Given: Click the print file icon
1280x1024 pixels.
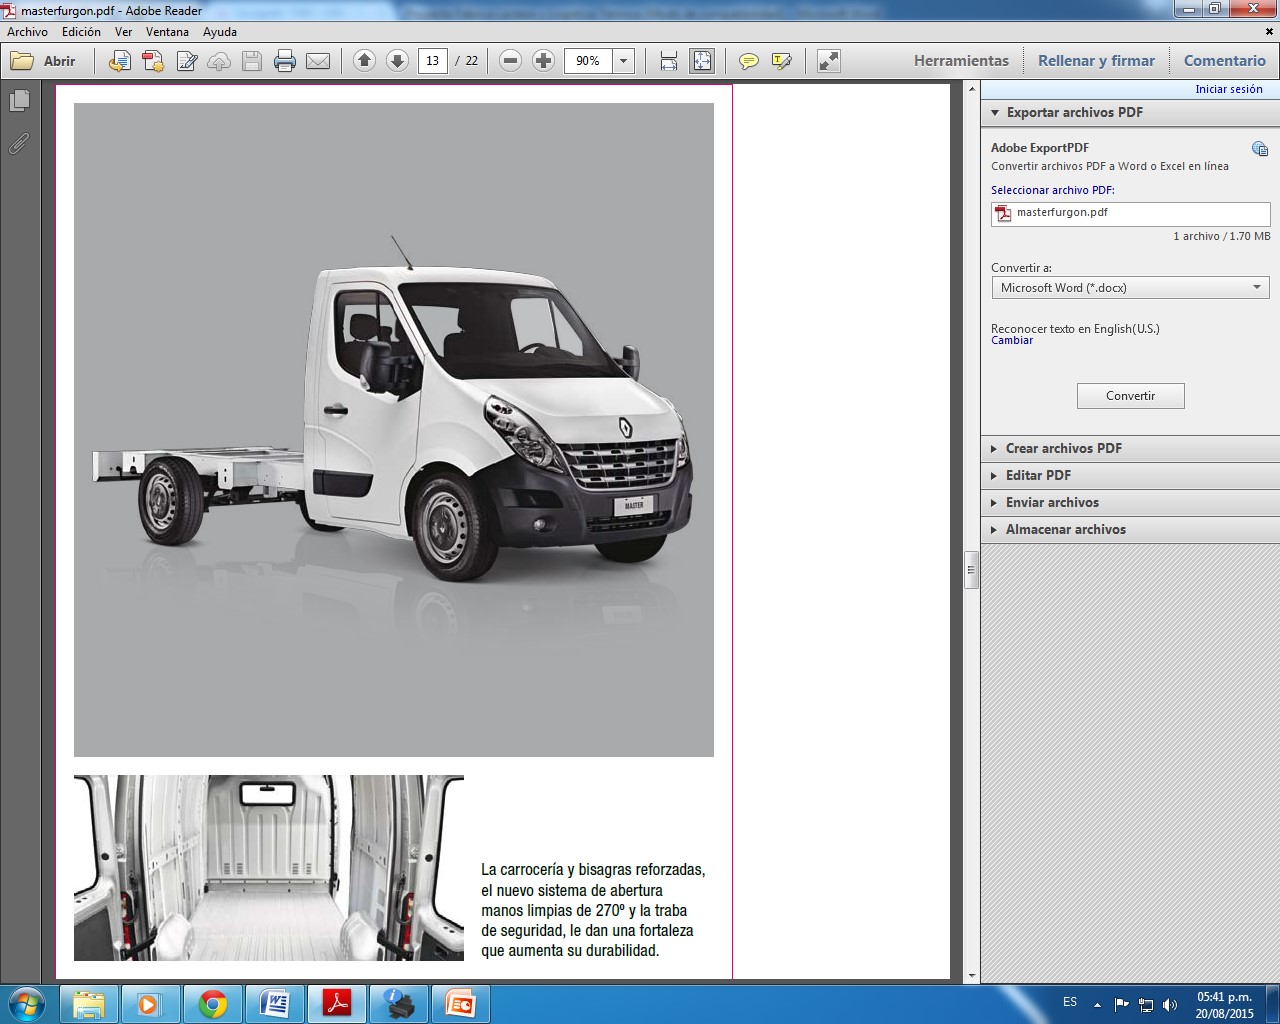Looking at the screenshot, I should coord(285,61).
